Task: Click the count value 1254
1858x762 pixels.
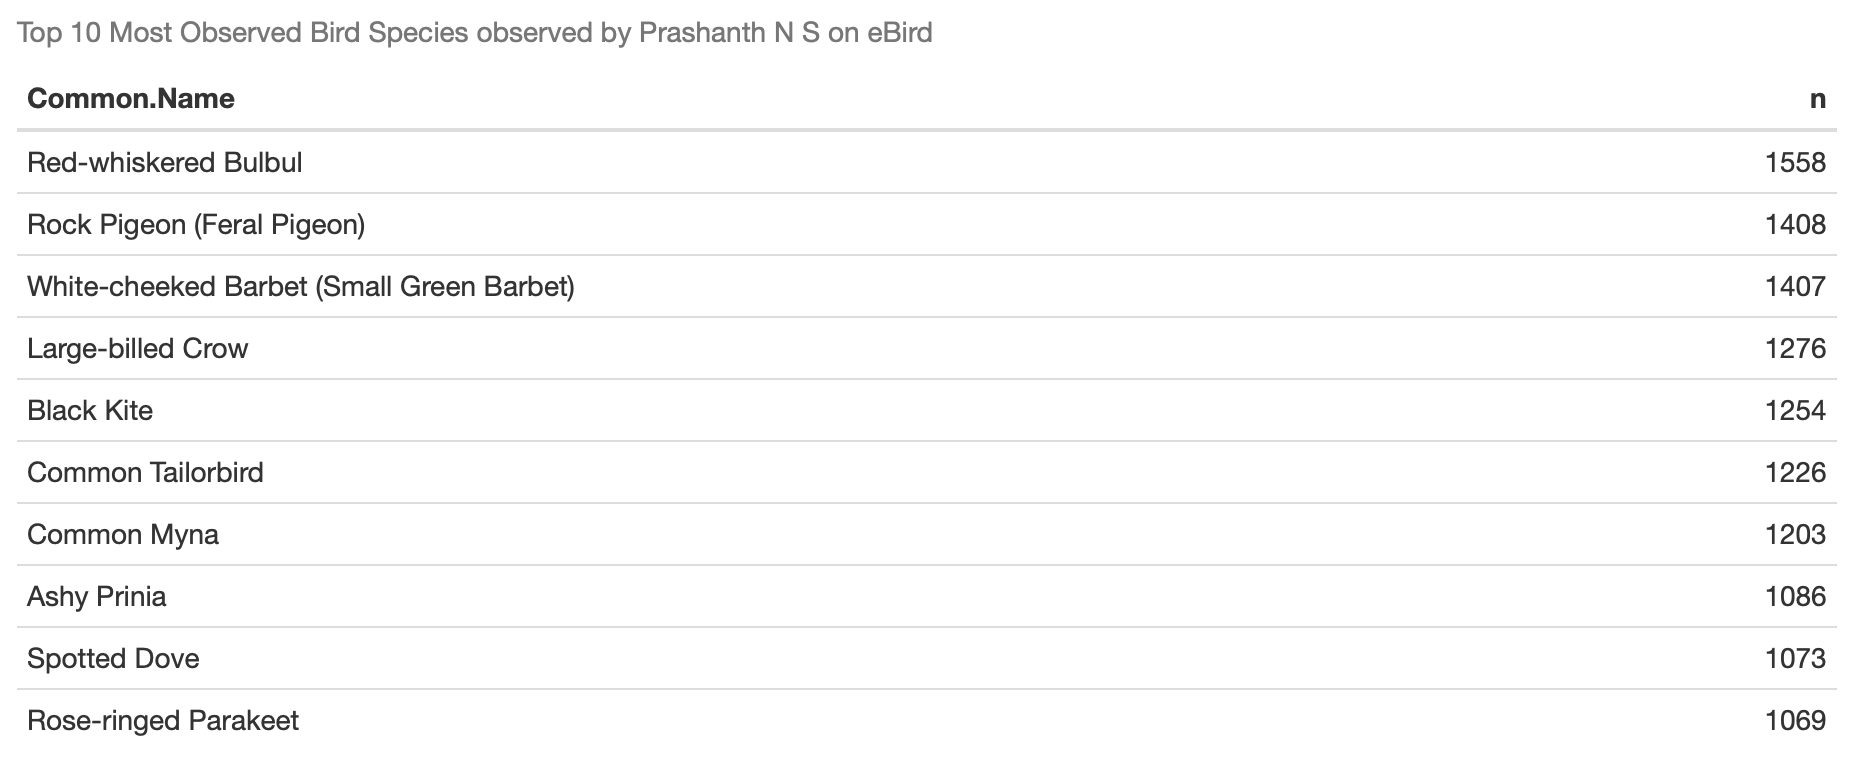Action: click(x=1795, y=410)
